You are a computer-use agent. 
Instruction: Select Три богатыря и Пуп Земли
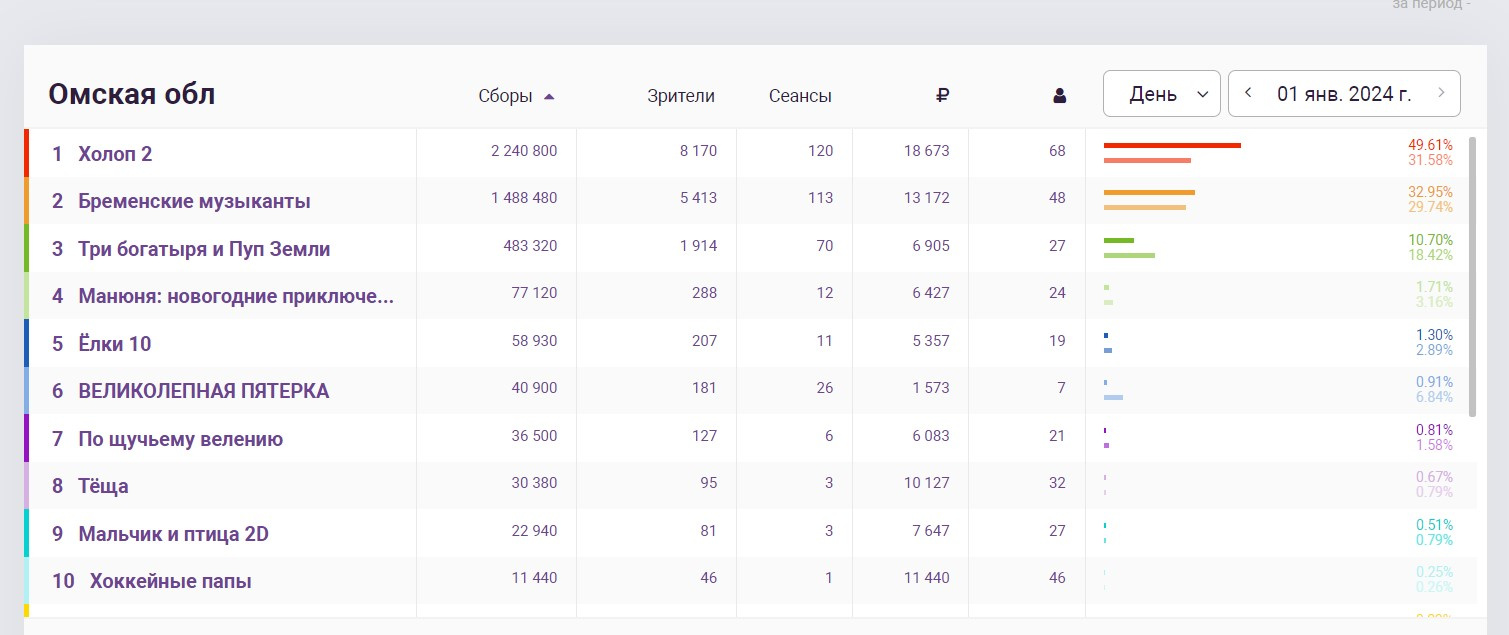click(204, 249)
